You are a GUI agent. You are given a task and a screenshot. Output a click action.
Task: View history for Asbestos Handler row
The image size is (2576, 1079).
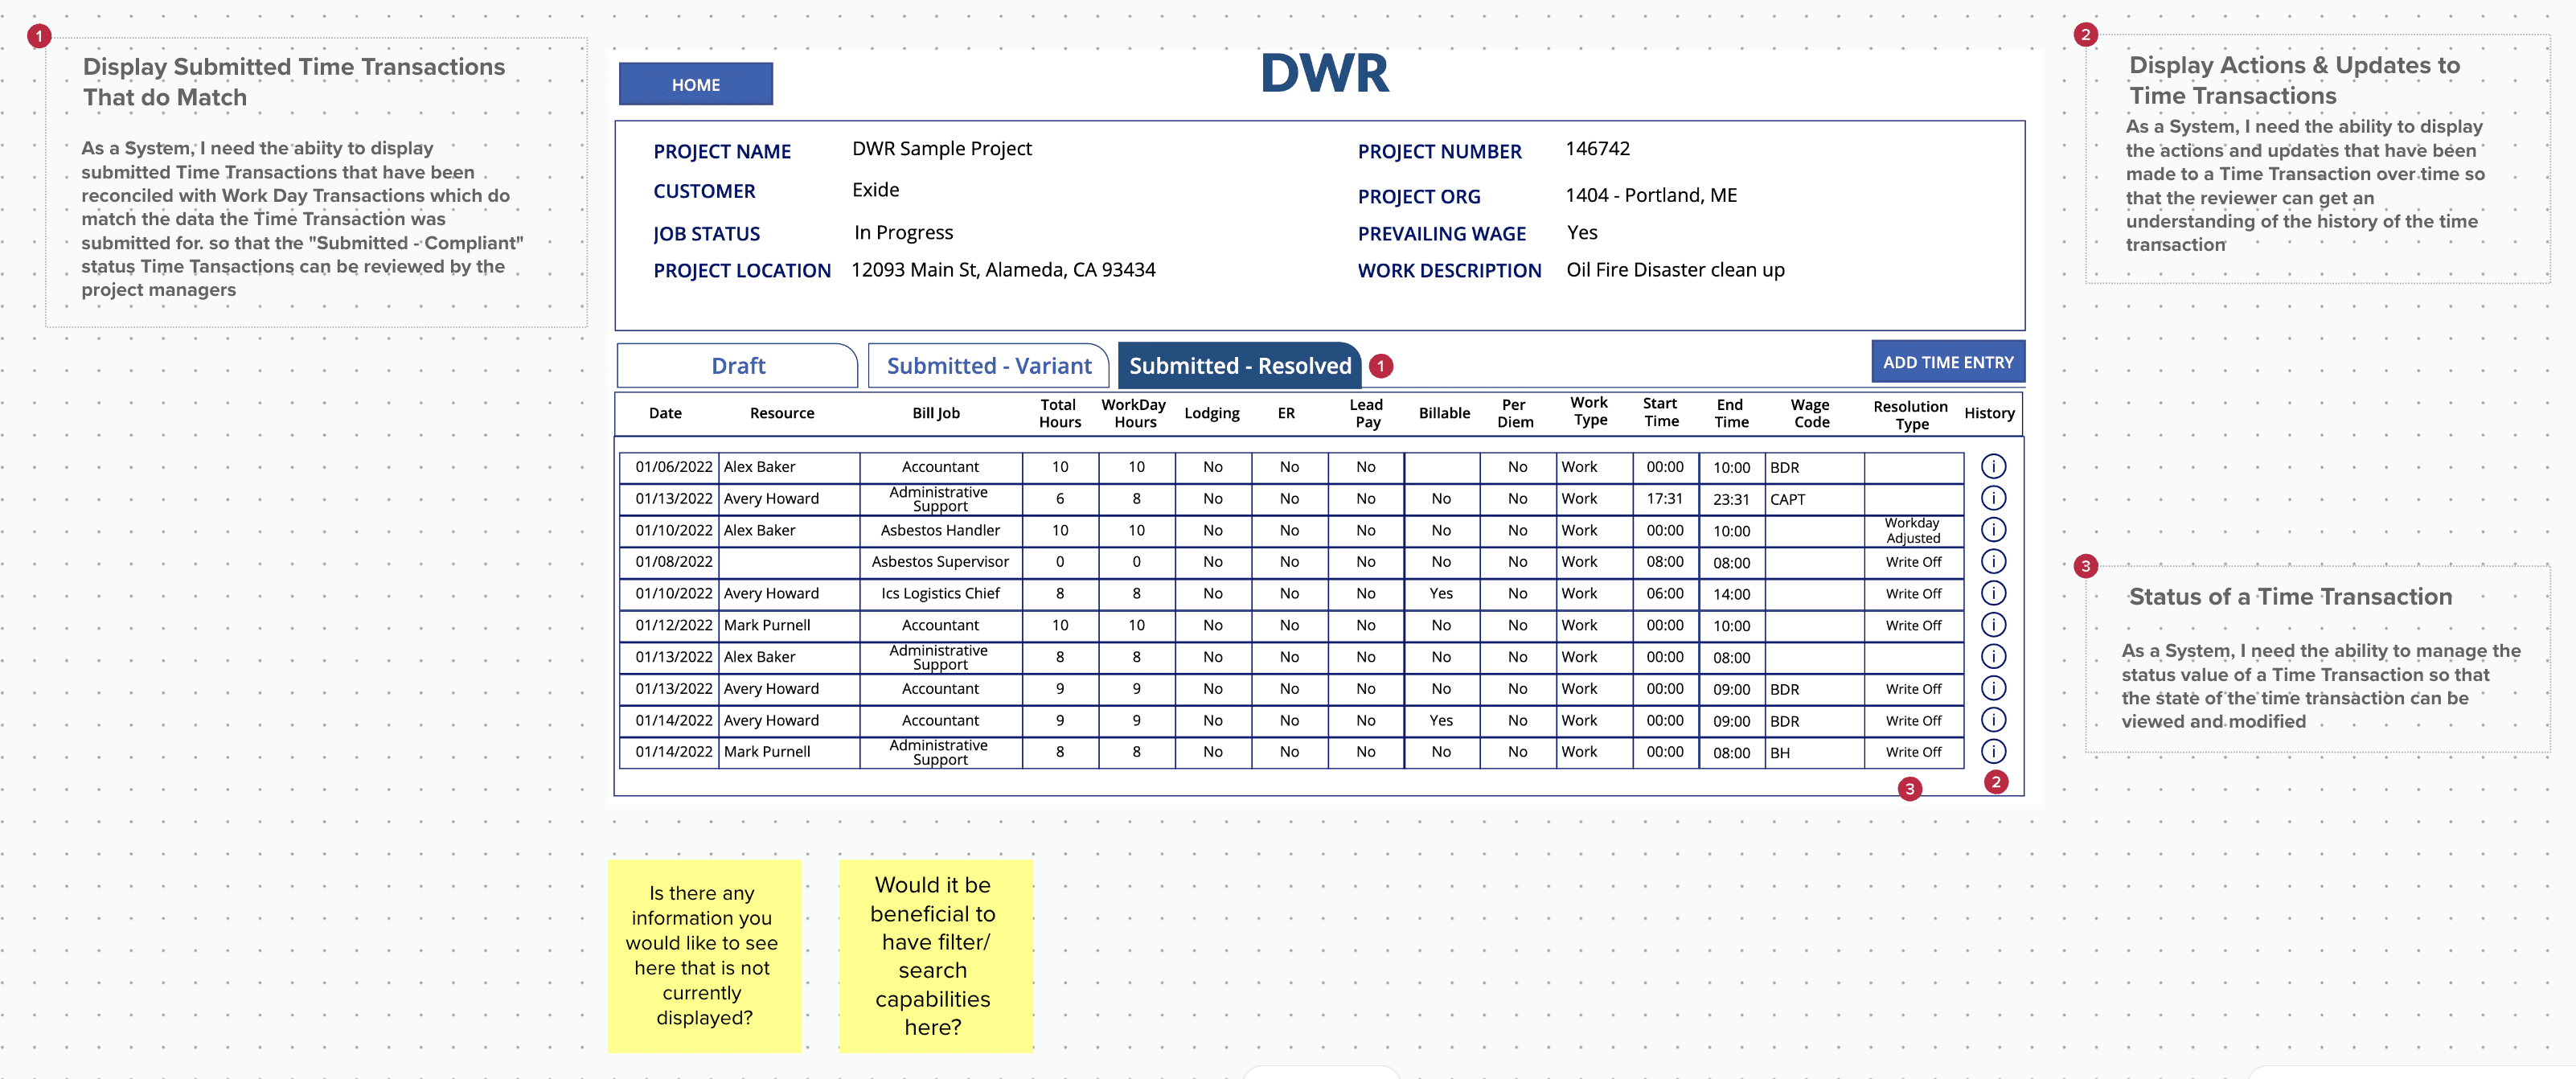1992,530
